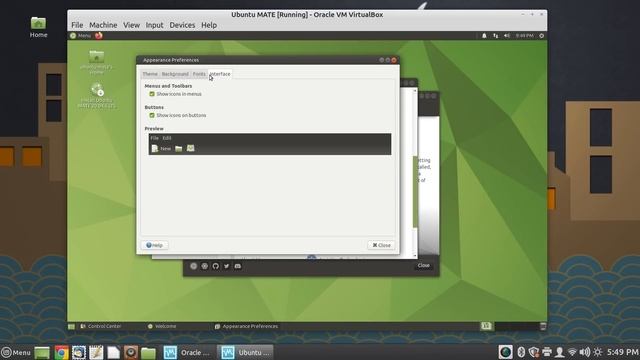Click the power/session icon in guest panel
The image size is (640, 360).
[542, 36]
